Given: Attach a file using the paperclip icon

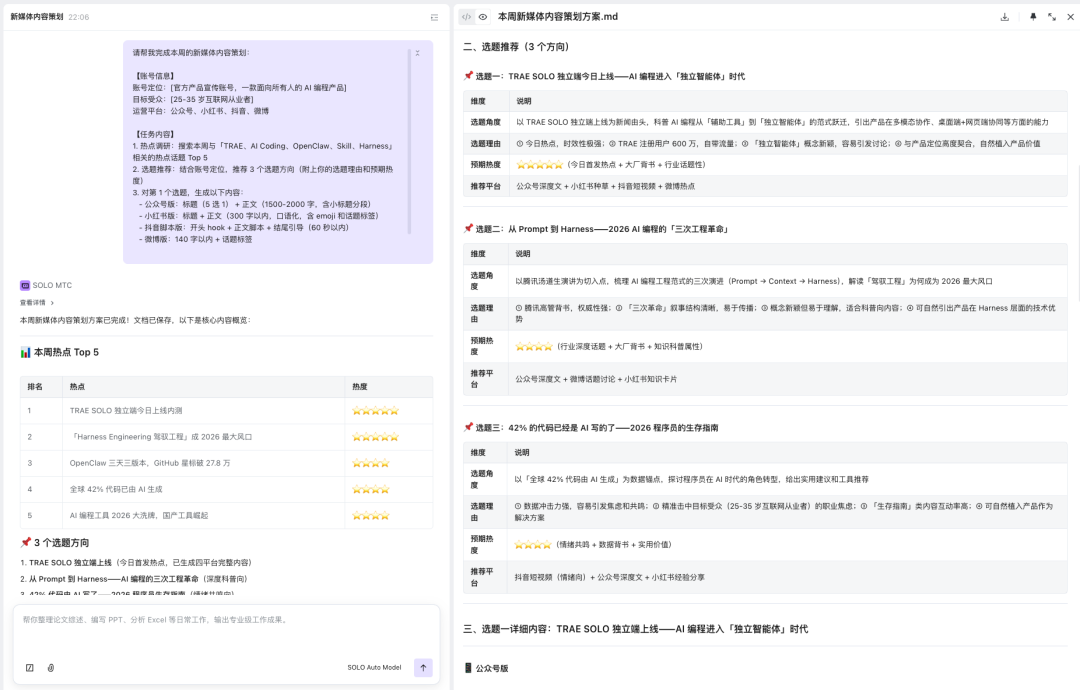Looking at the screenshot, I should (50, 667).
